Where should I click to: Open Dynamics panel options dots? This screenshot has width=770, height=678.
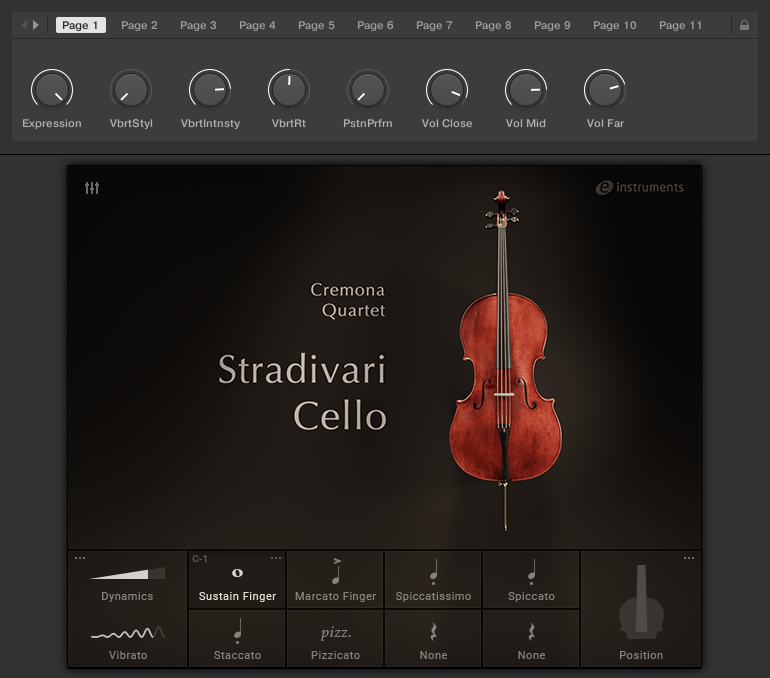coord(80,558)
